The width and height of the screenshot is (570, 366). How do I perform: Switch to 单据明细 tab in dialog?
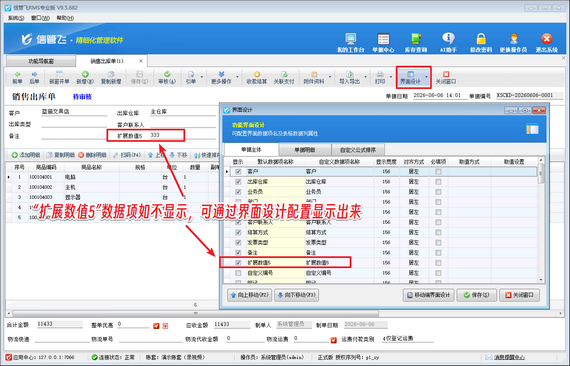pos(305,150)
